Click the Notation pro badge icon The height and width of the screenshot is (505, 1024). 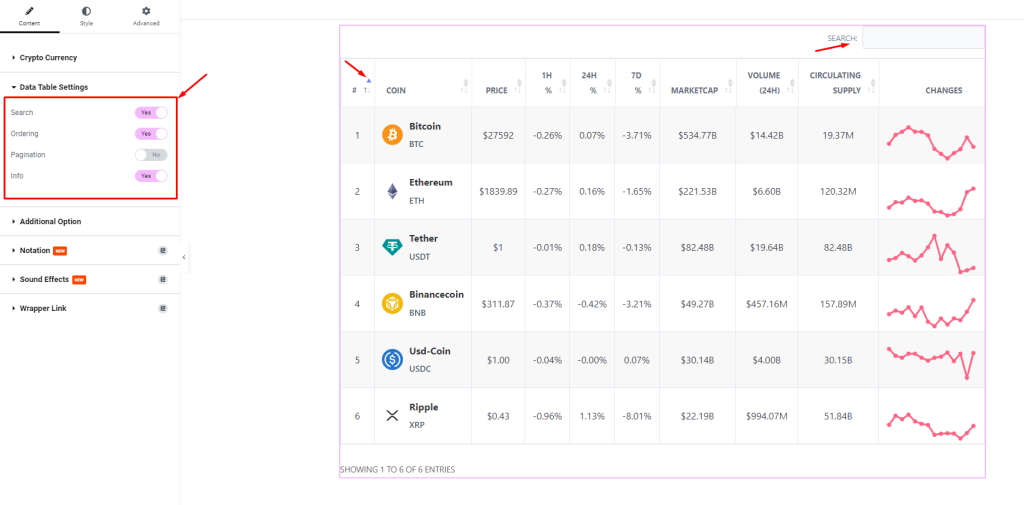163,250
